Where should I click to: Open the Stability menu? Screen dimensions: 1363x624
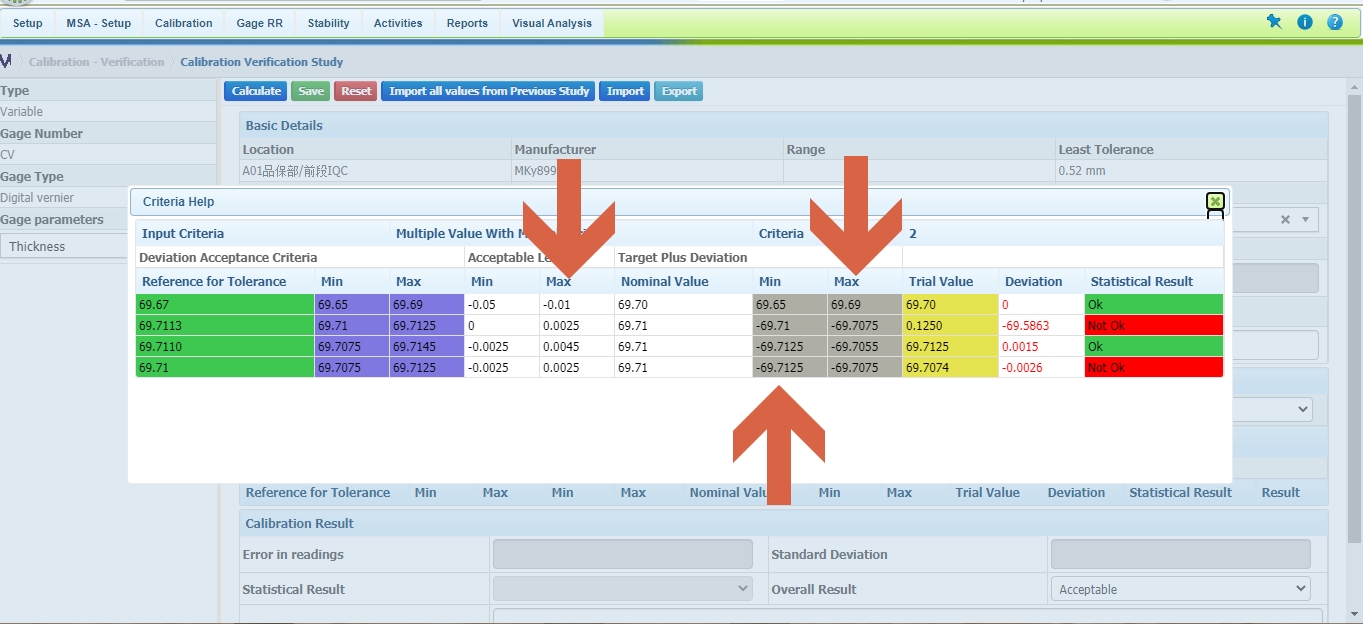(329, 23)
